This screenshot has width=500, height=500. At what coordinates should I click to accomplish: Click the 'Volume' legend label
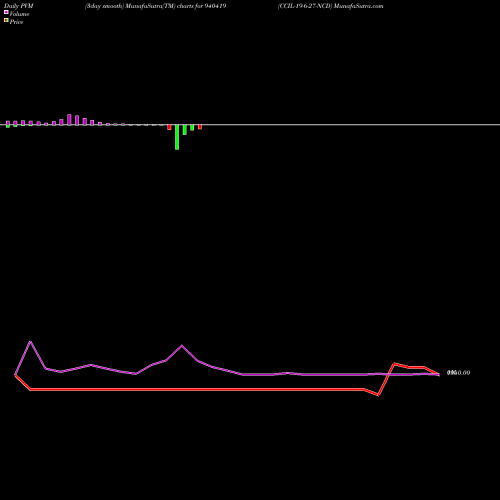point(19,14)
